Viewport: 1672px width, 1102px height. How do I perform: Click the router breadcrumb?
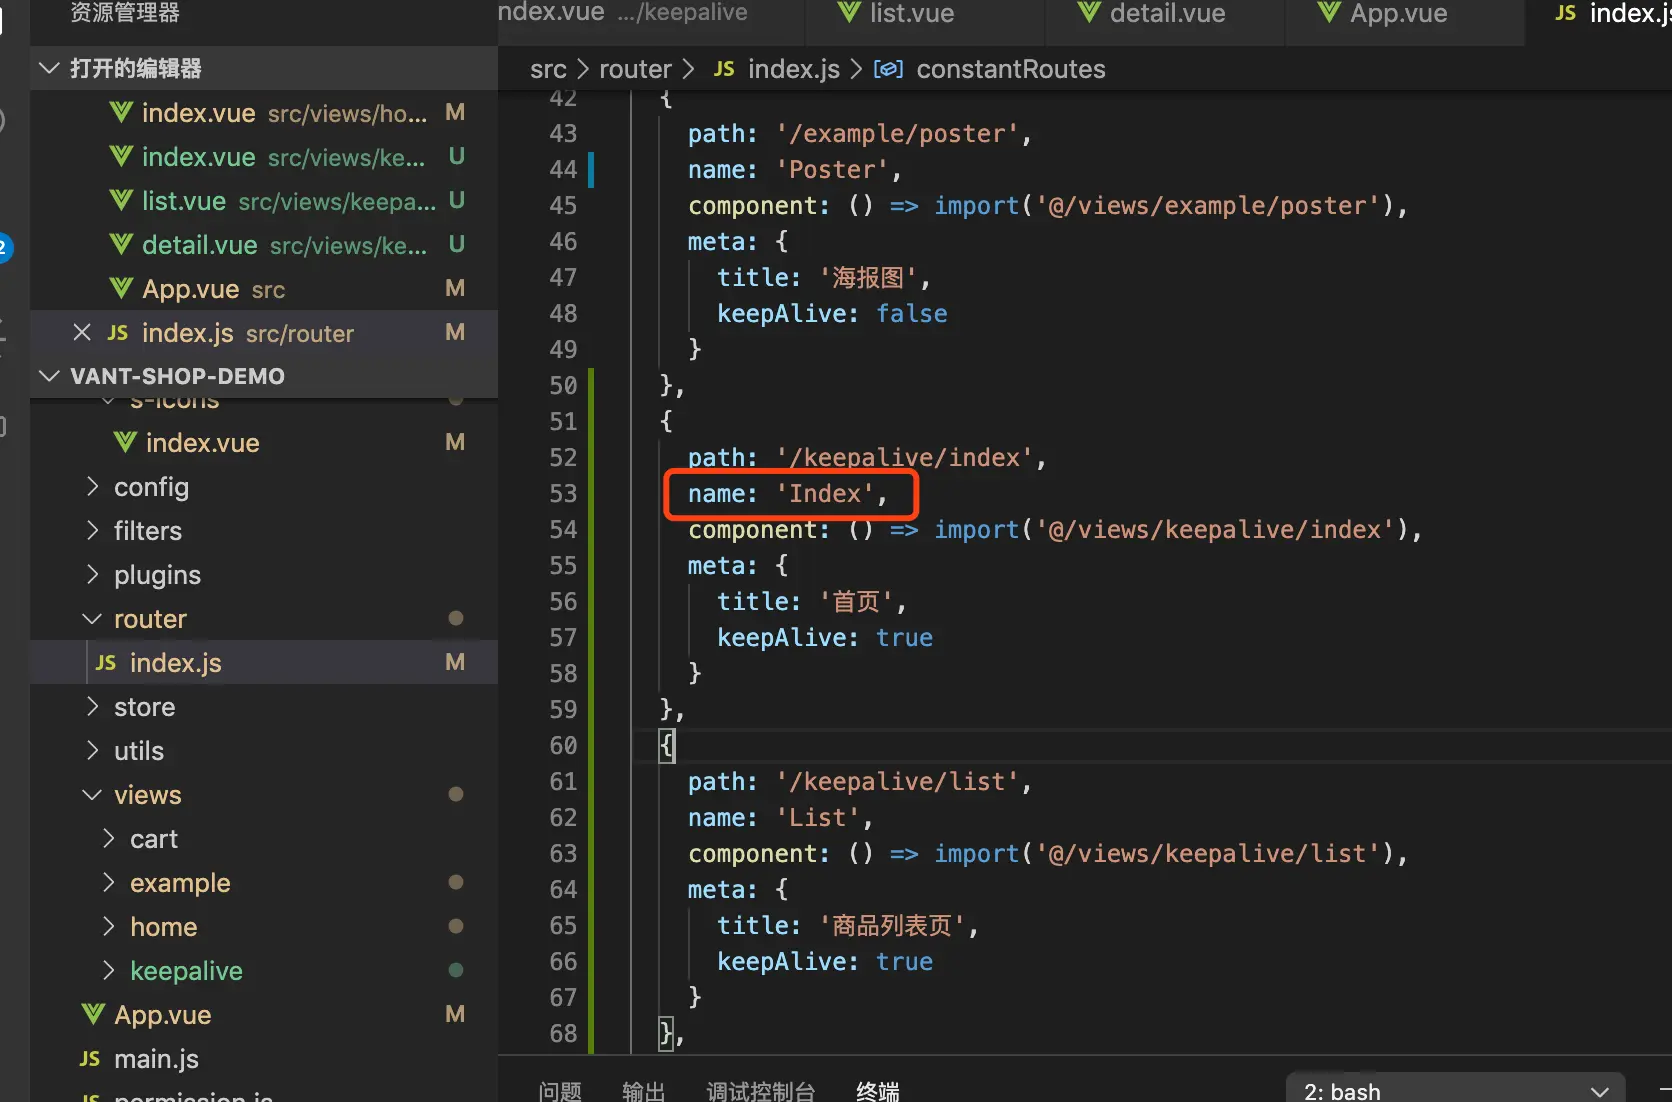pos(635,69)
